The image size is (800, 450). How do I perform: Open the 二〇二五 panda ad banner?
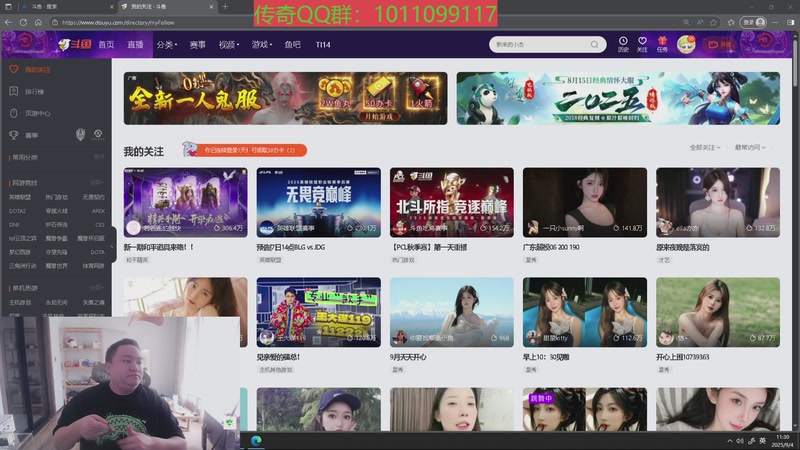(618, 98)
